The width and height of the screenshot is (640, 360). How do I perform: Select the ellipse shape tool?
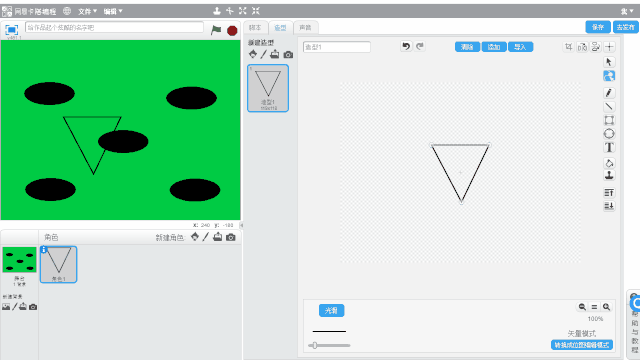[x=609, y=133]
